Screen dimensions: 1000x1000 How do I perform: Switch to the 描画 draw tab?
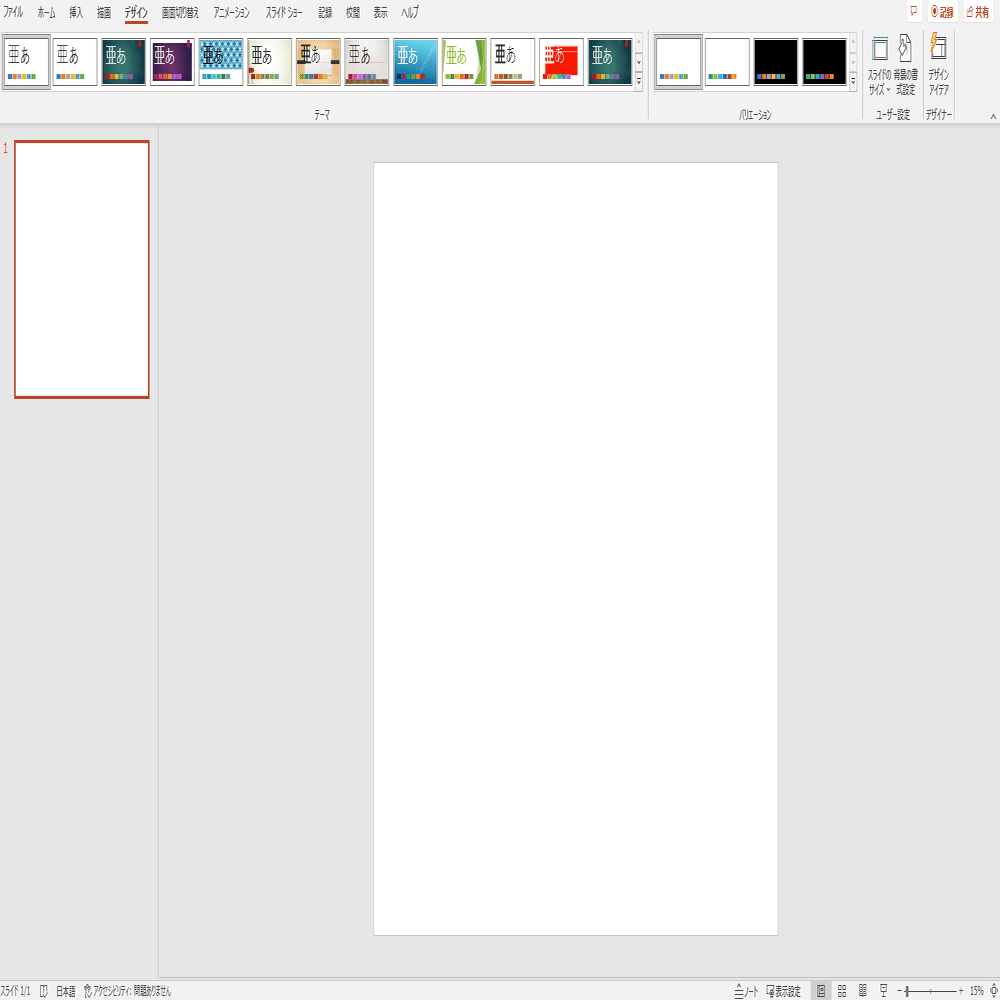(x=104, y=12)
